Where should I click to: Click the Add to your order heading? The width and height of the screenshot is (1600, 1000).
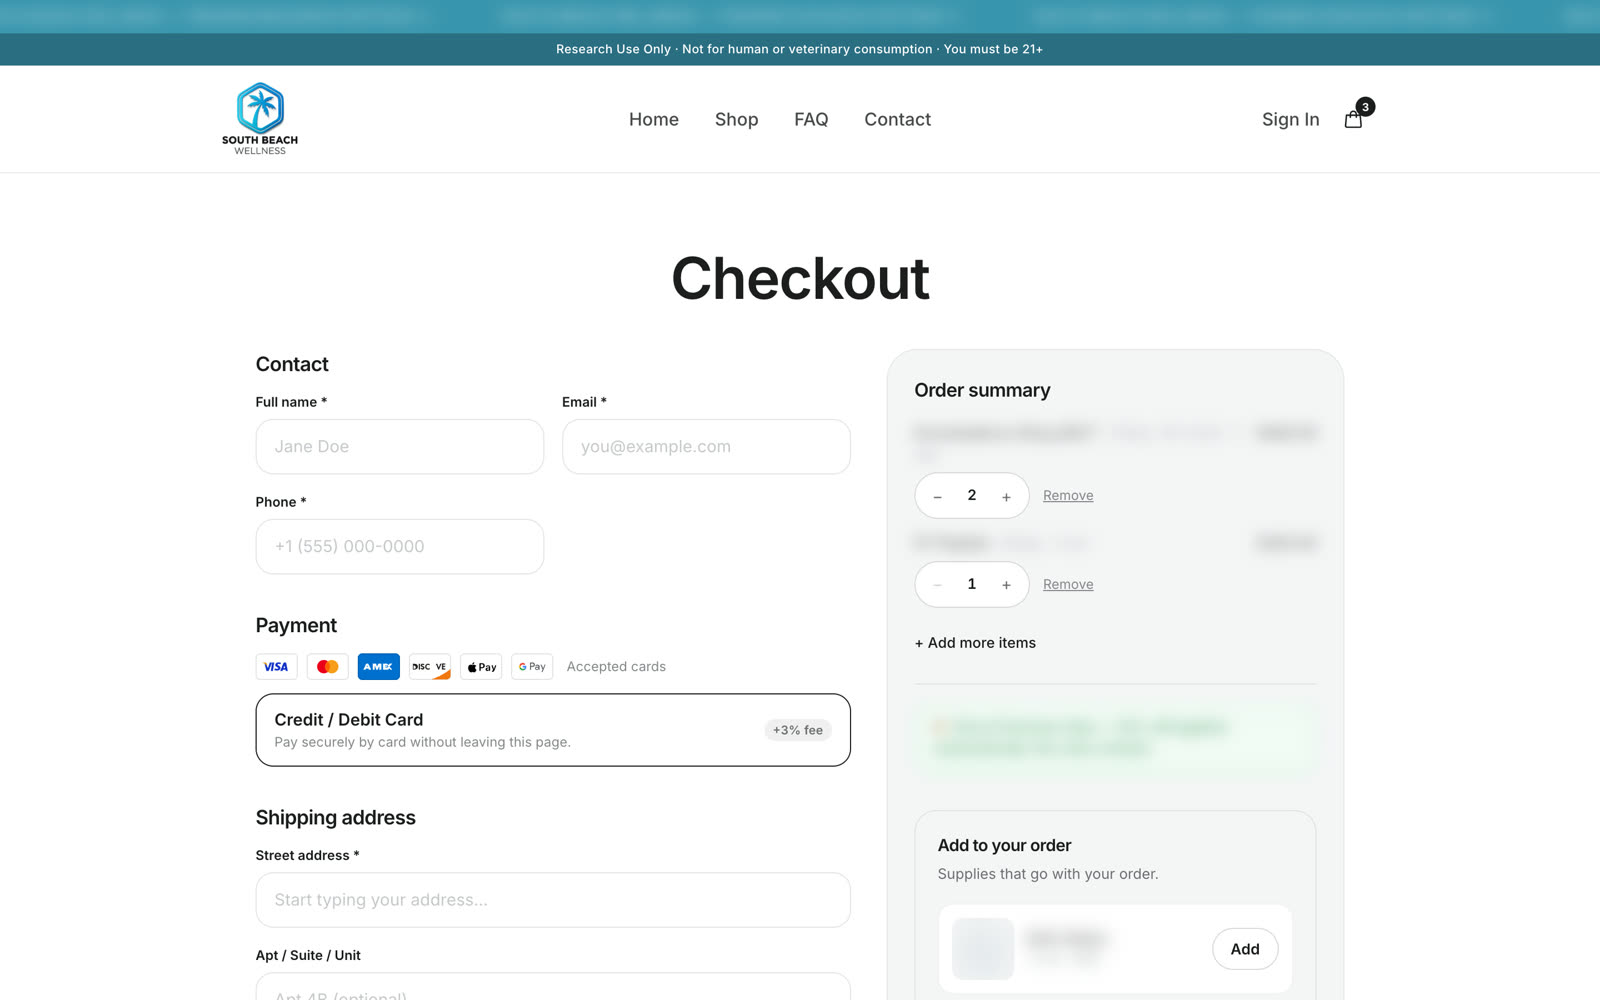tap(1004, 845)
